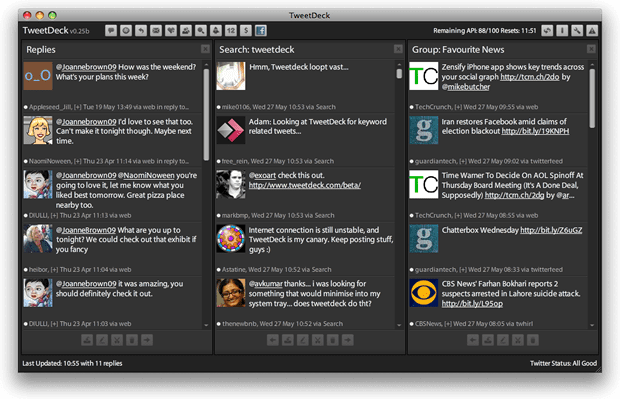Open the @mikebutcher mention link
Viewport: 620px width, 399px height.
pyautogui.click(x=466, y=87)
